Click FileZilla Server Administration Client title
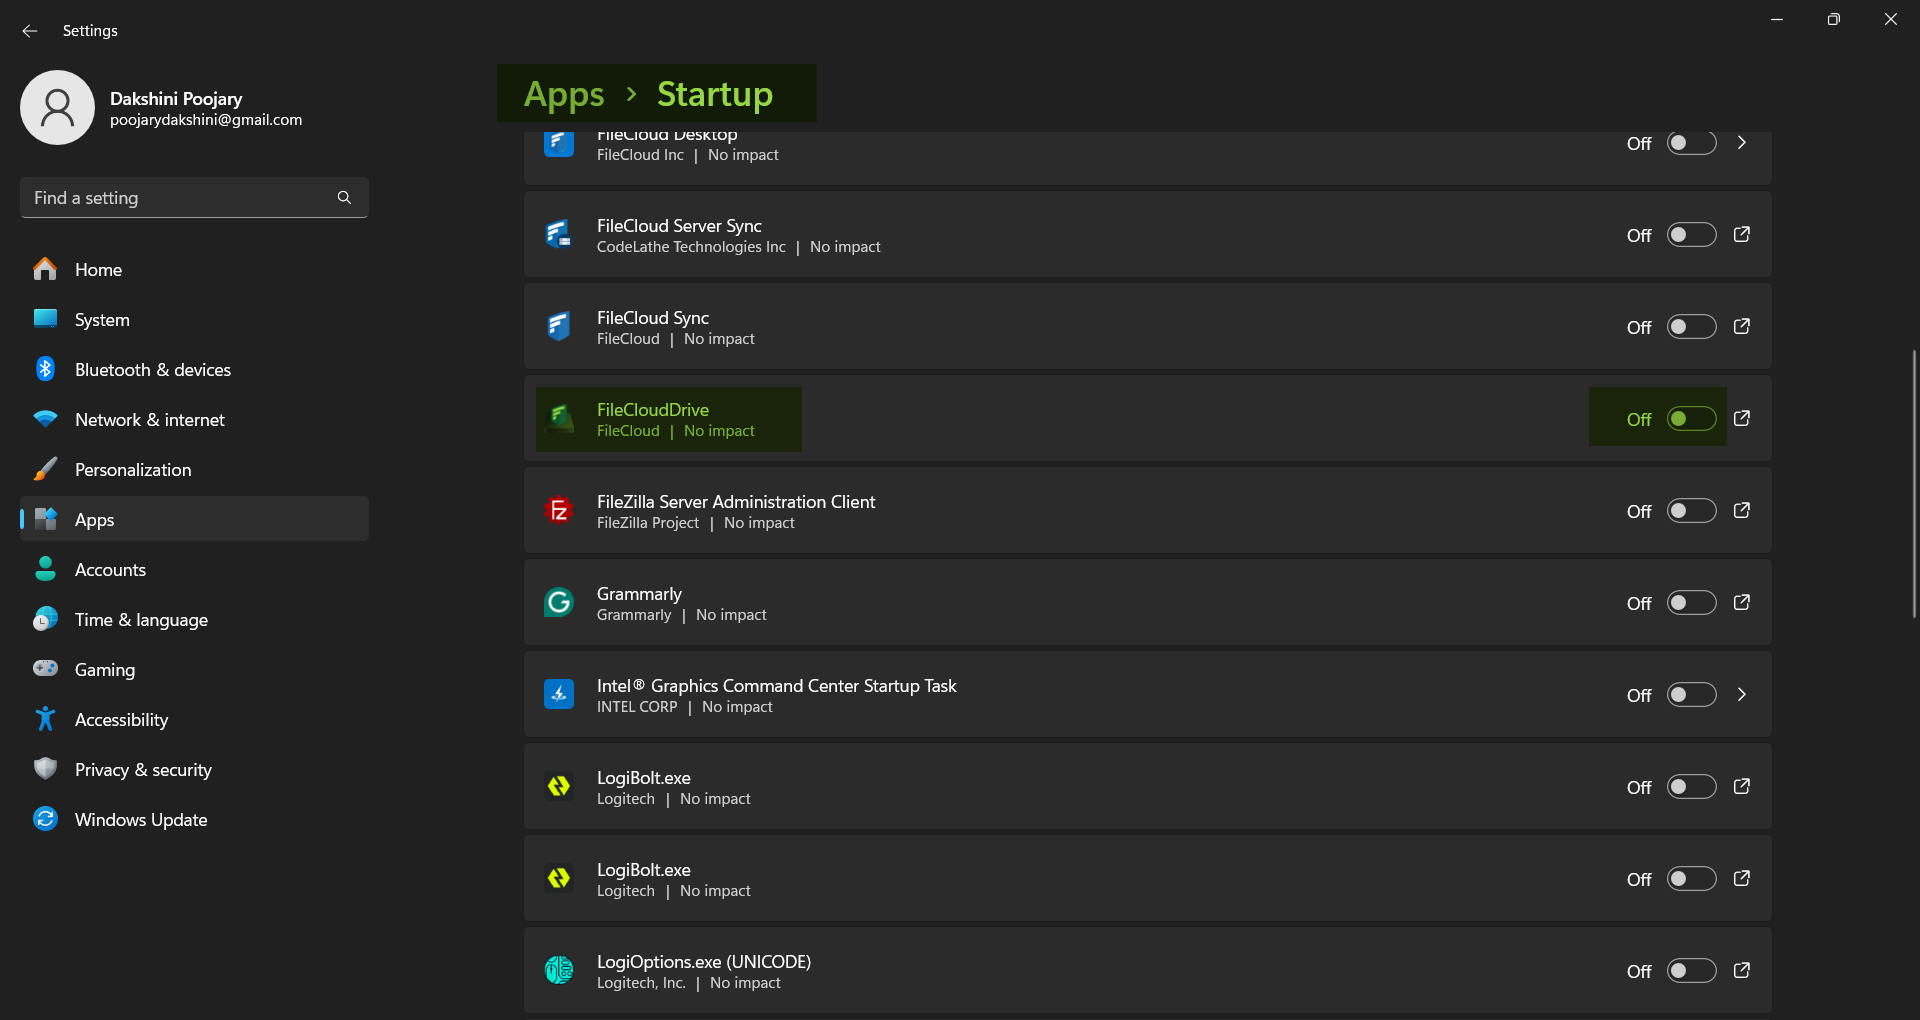Viewport: 1920px width, 1020px height. tap(736, 501)
